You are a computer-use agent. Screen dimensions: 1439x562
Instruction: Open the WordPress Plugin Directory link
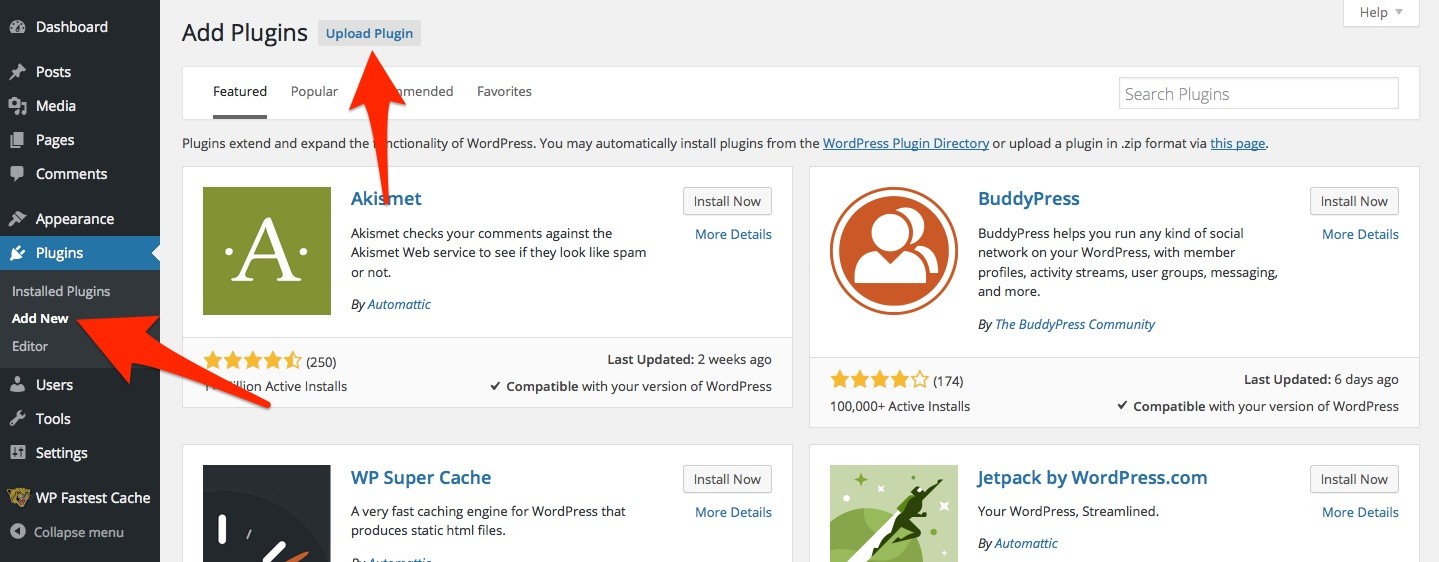point(905,143)
